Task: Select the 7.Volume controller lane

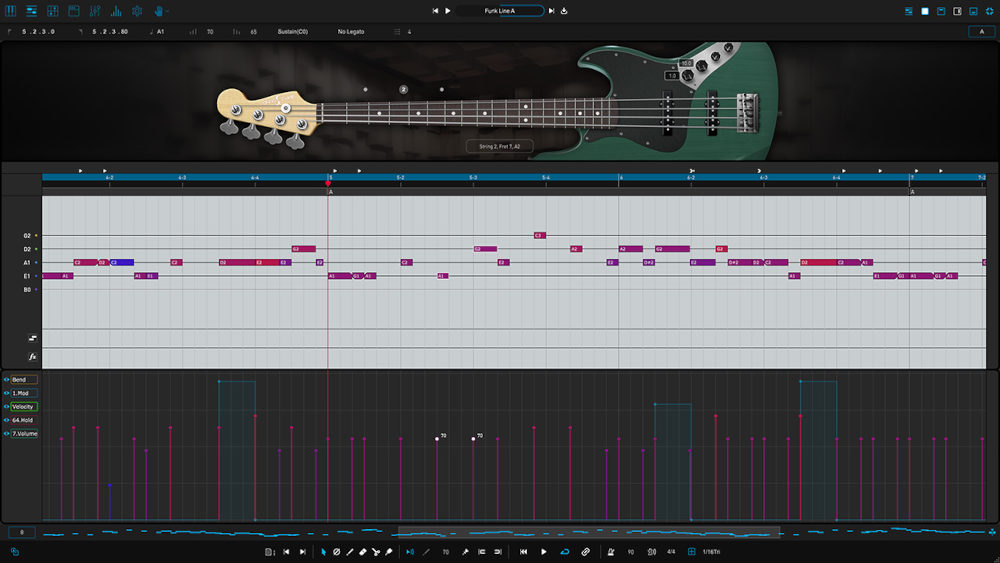Action: [x=25, y=434]
